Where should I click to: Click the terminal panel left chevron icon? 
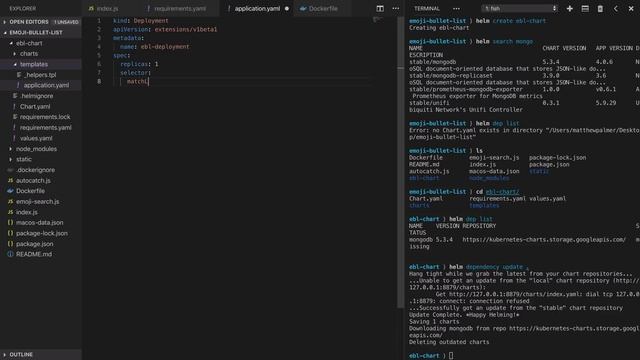point(616,9)
